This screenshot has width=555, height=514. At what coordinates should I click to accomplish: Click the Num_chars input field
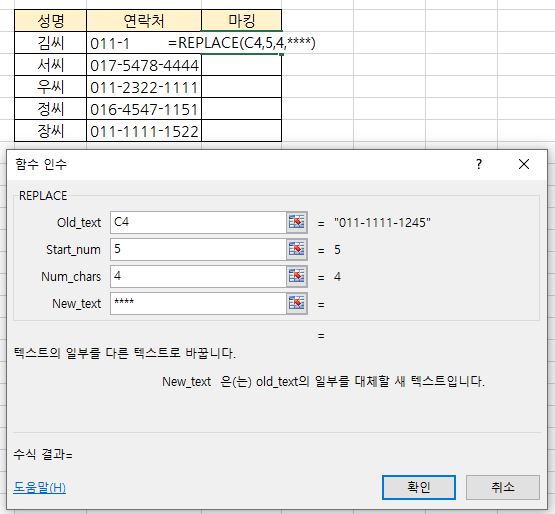(x=198, y=276)
